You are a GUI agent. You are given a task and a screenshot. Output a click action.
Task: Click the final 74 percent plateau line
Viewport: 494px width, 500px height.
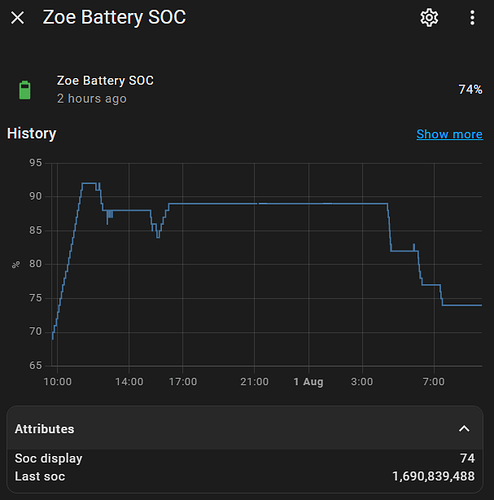[462, 305]
